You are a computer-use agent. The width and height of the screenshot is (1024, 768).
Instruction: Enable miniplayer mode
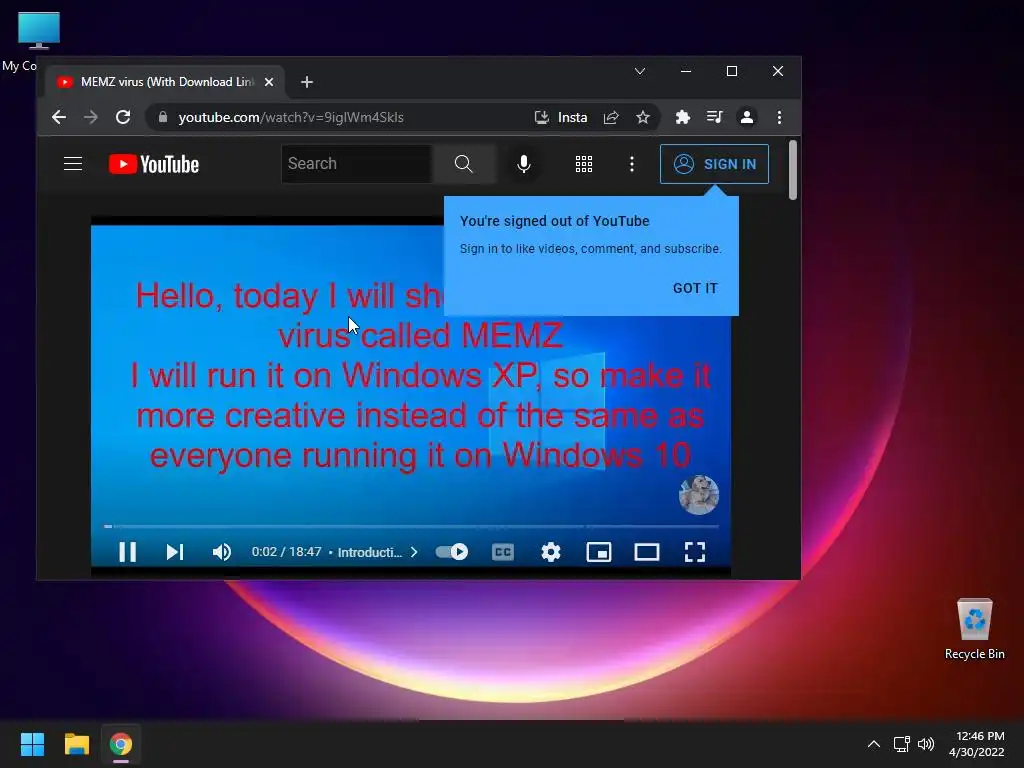coord(599,552)
